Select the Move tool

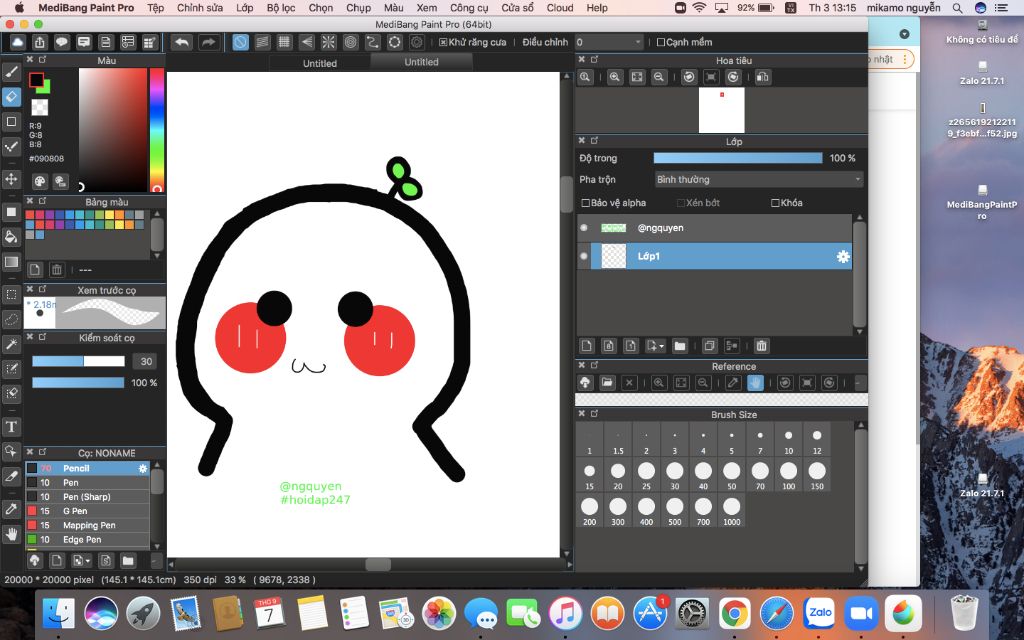tap(11, 179)
